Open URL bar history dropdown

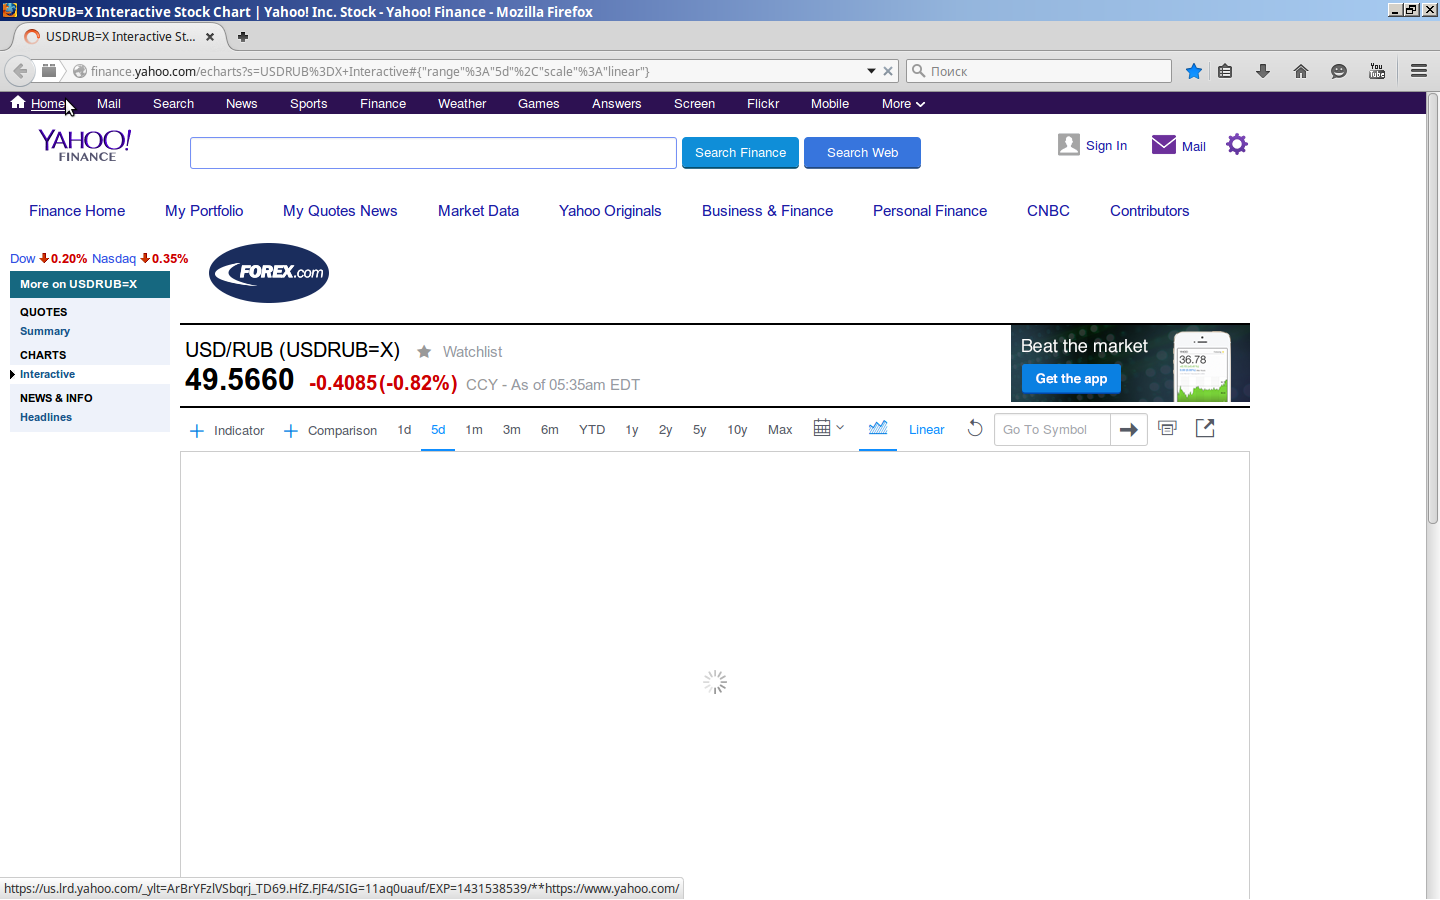pos(871,71)
